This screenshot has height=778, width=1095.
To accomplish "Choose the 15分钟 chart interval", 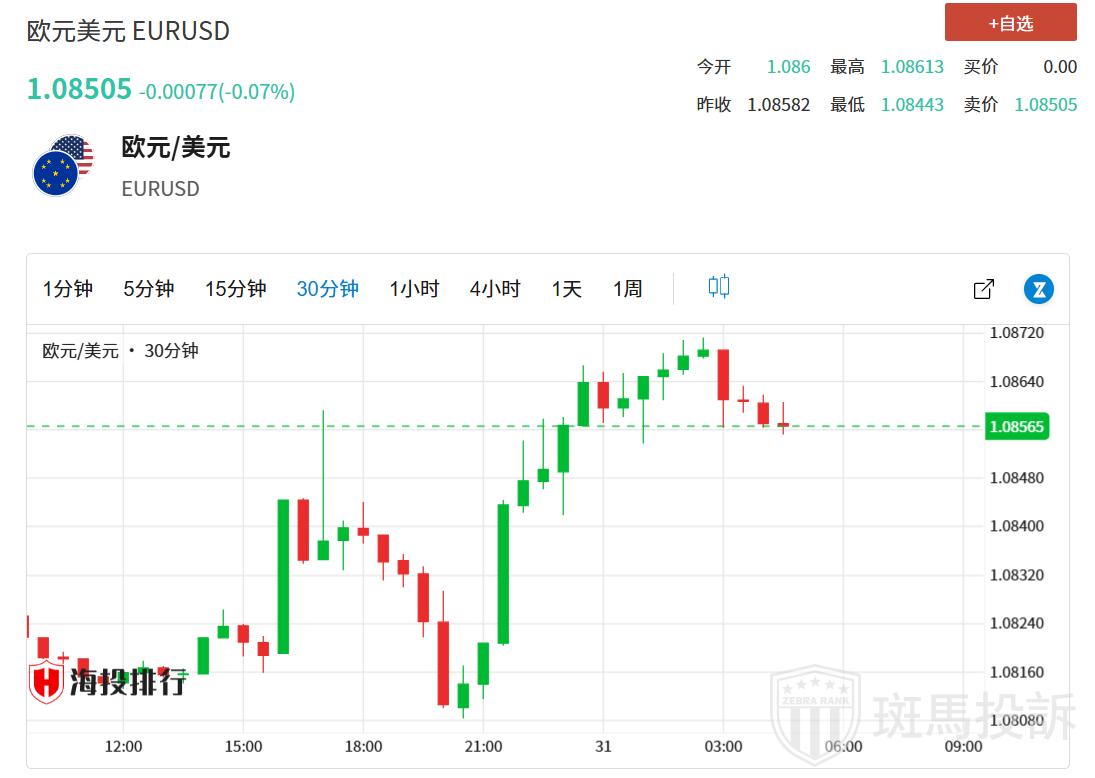I will (x=235, y=289).
